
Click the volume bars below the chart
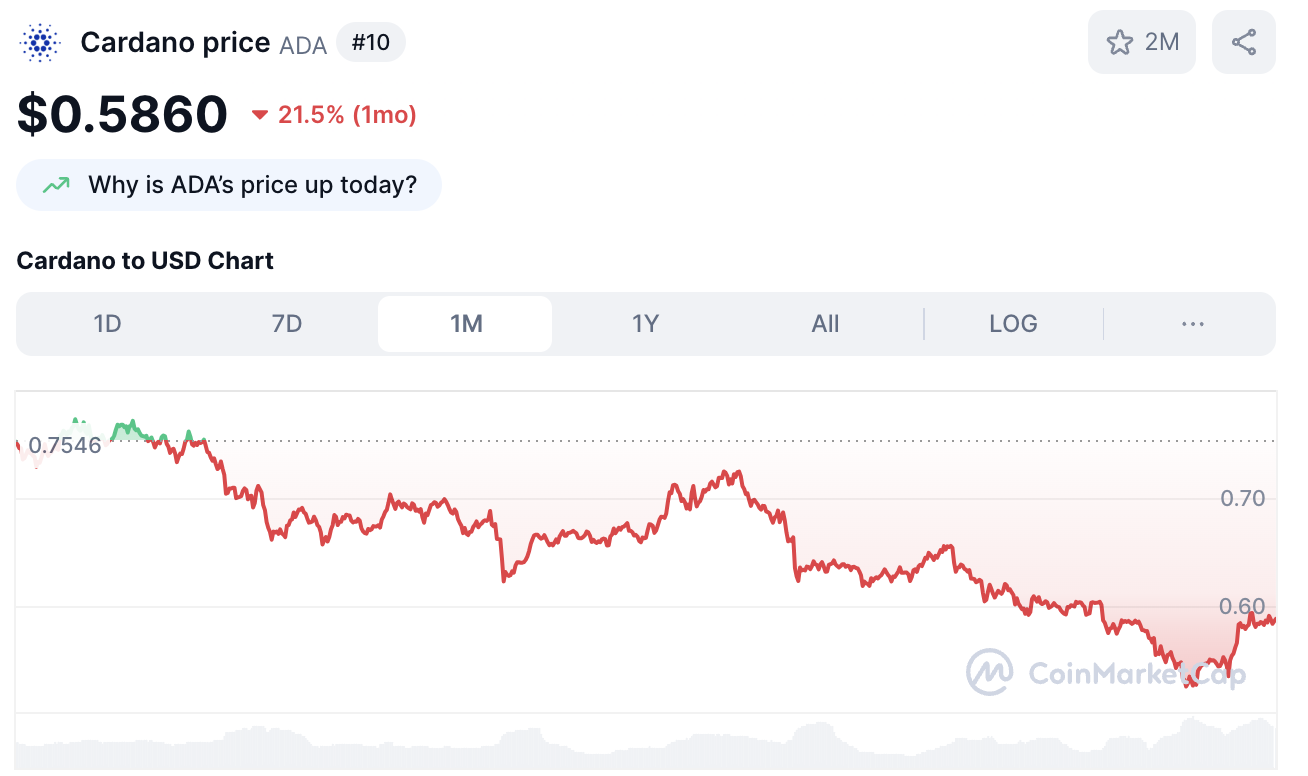646,746
